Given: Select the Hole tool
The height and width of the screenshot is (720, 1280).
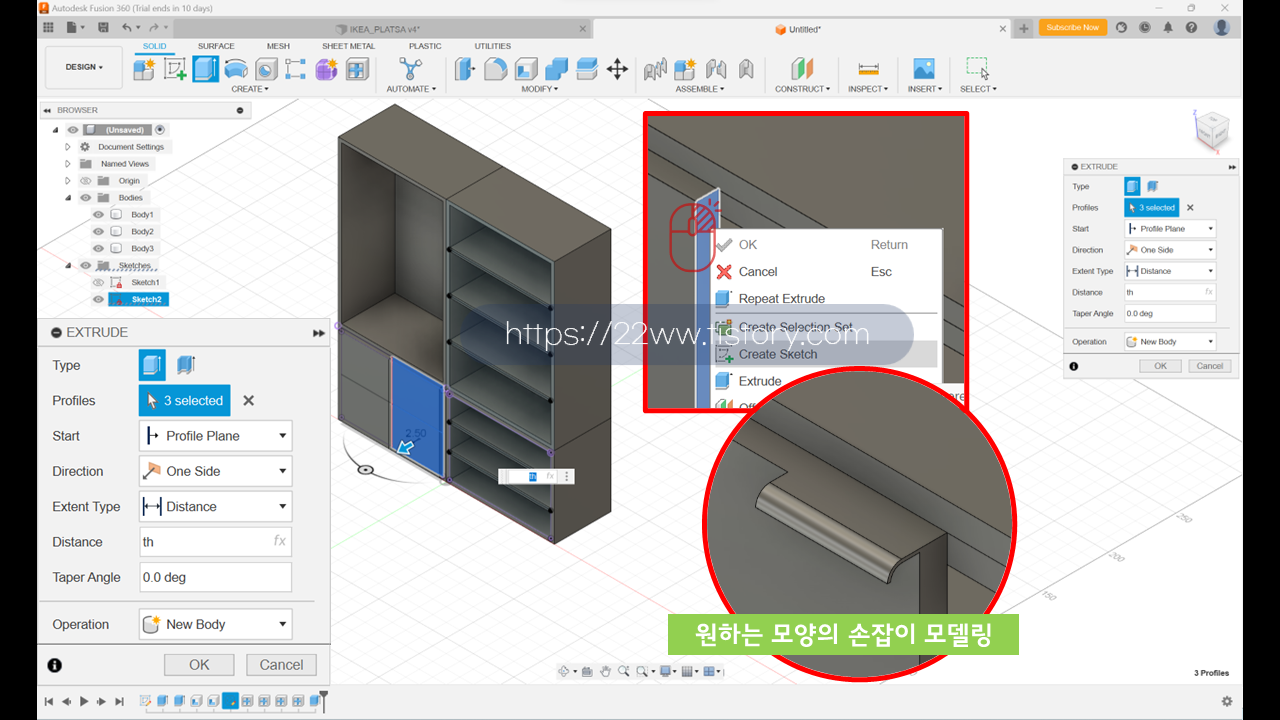Looking at the screenshot, I should (266, 69).
